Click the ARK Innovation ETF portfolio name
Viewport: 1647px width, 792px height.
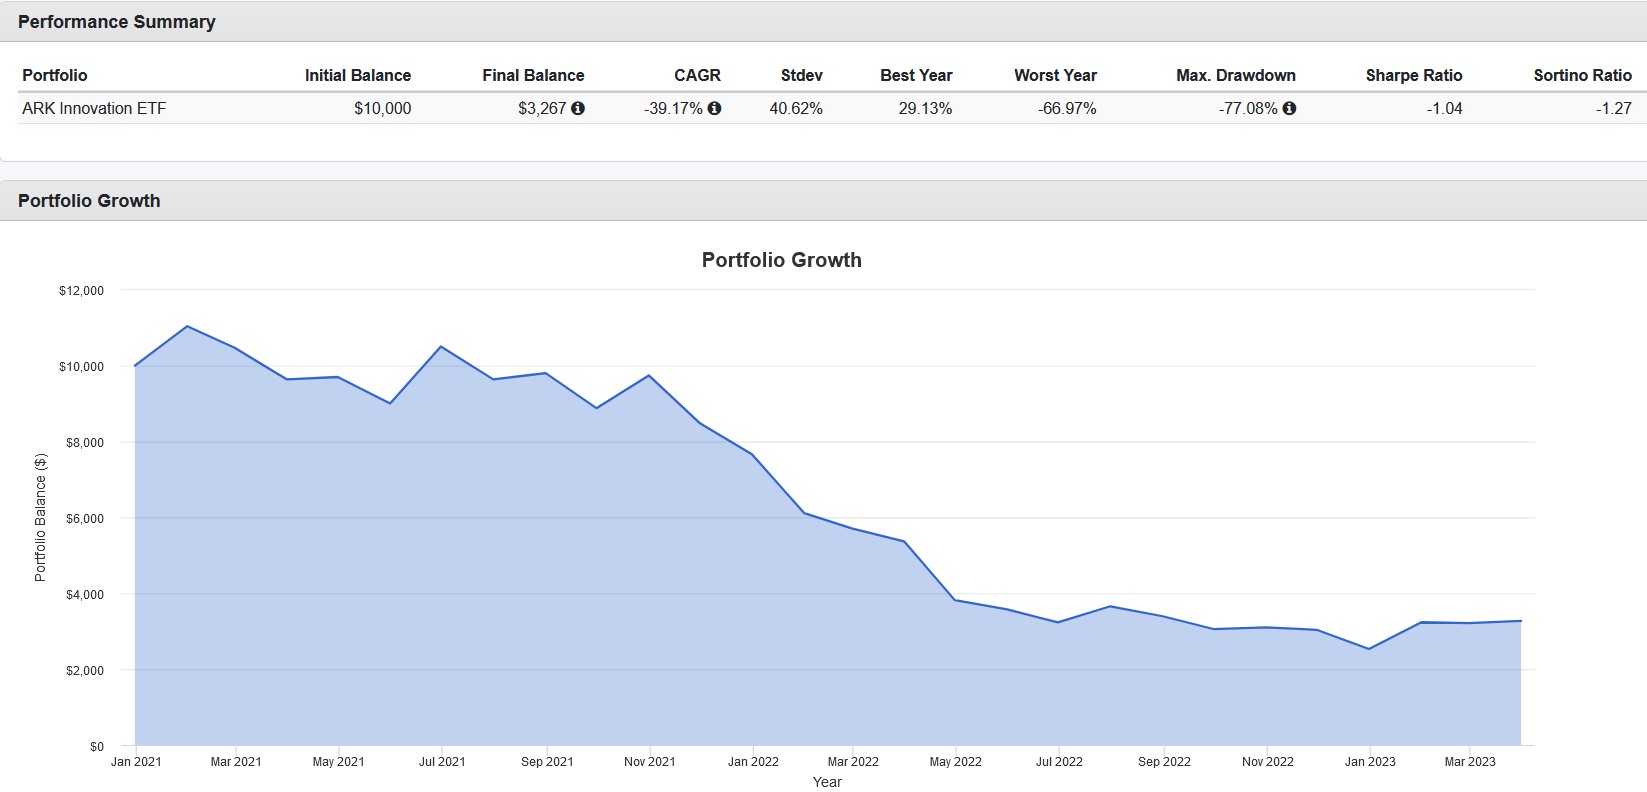(x=94, y=108)
